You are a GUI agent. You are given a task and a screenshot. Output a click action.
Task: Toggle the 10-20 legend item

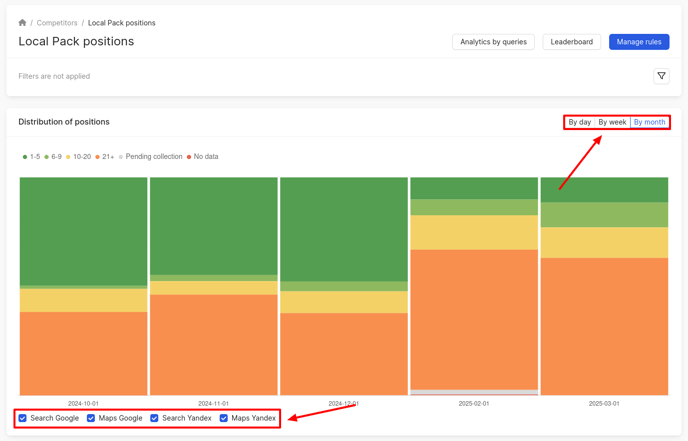(79, 157)
